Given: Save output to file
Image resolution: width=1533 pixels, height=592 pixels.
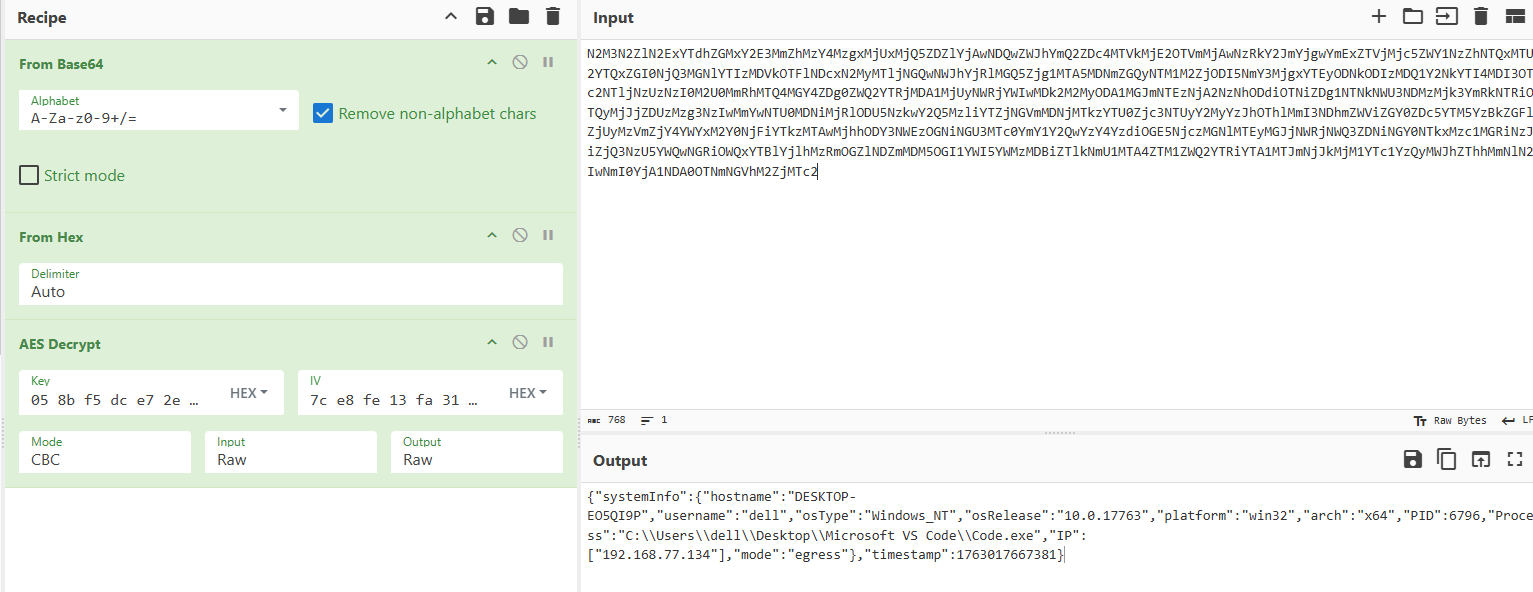Looking at the screenshot, I should point(1412,460).
